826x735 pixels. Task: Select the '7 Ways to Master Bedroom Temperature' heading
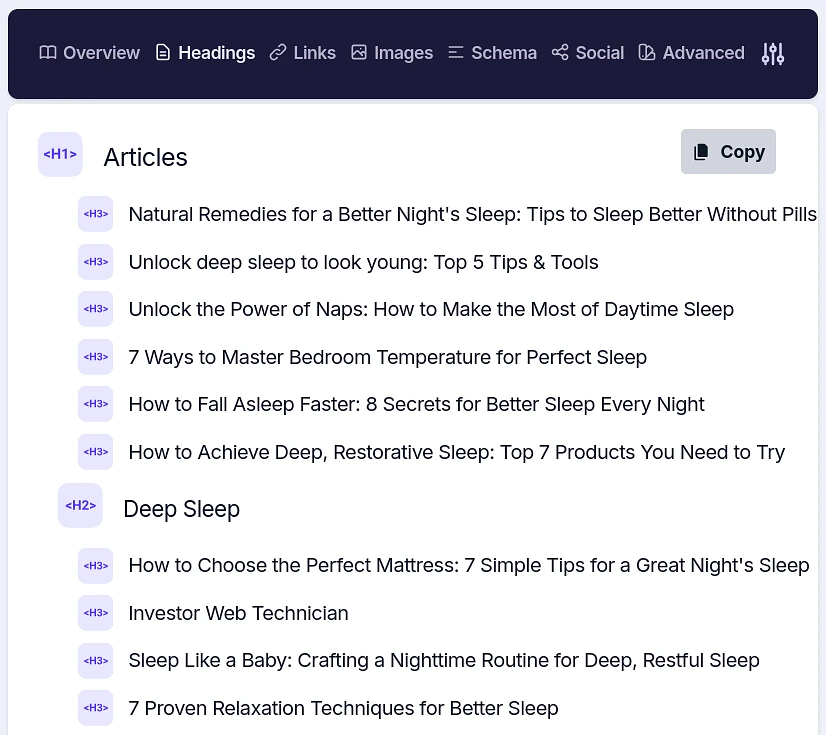pyautogui.click(x=388, y=357)
